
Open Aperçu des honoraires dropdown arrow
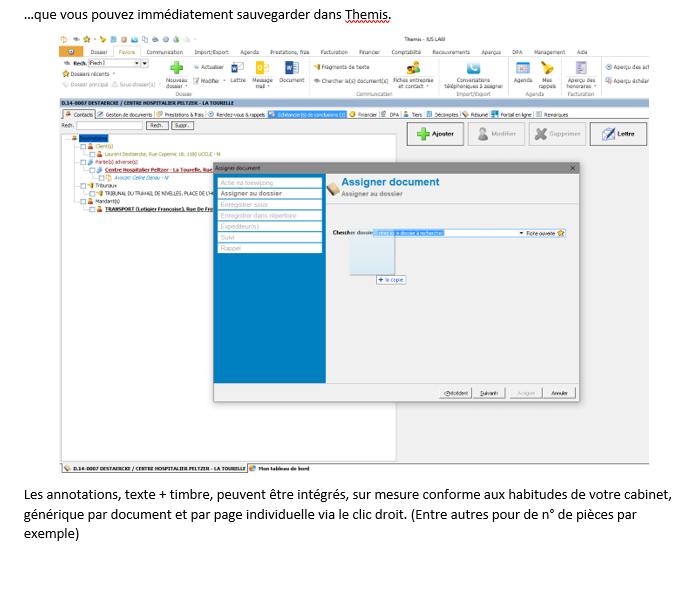(595, 86)
